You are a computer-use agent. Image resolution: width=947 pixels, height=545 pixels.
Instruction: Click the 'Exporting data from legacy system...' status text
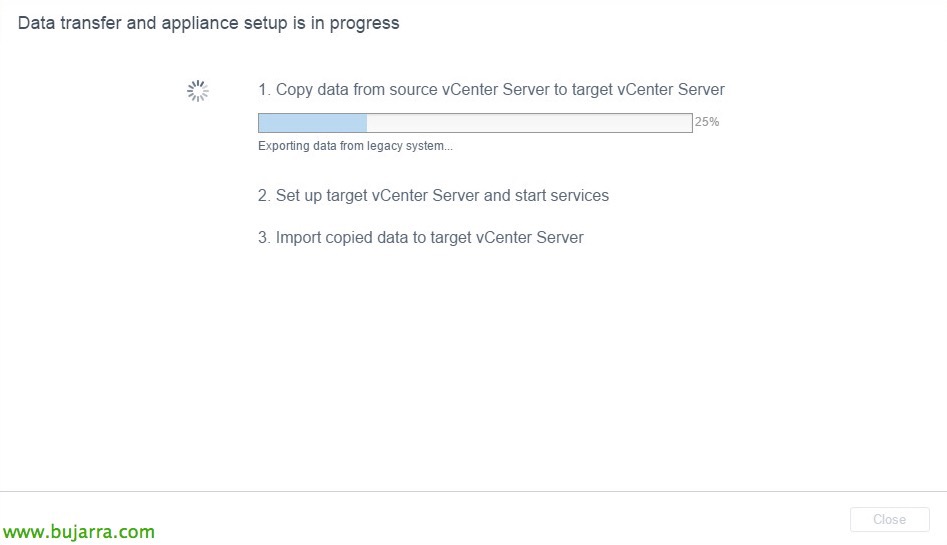coord(355,146)
